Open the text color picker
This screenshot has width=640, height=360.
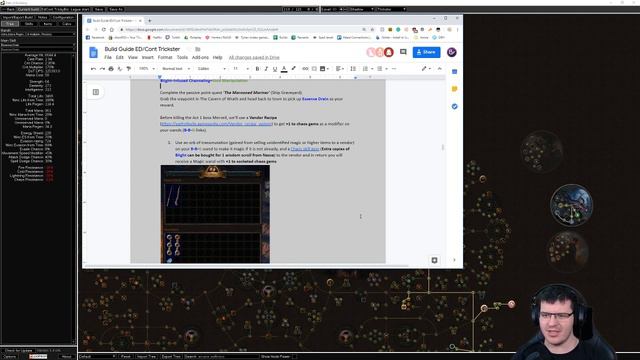click(284, 69)
